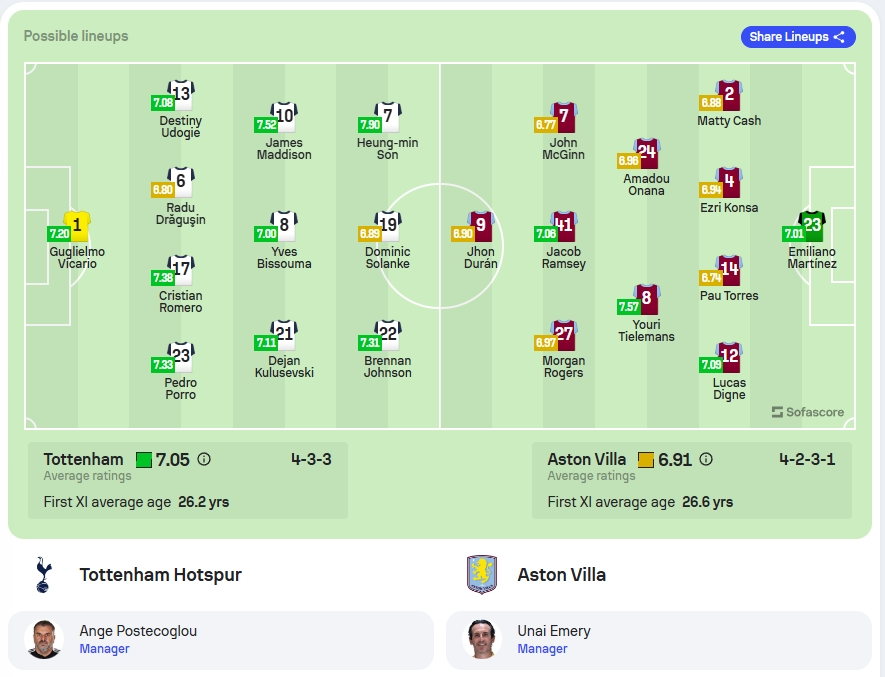885x677 pixels.
Task: Click the Aston Villa club crest
Action: point(481,575)
